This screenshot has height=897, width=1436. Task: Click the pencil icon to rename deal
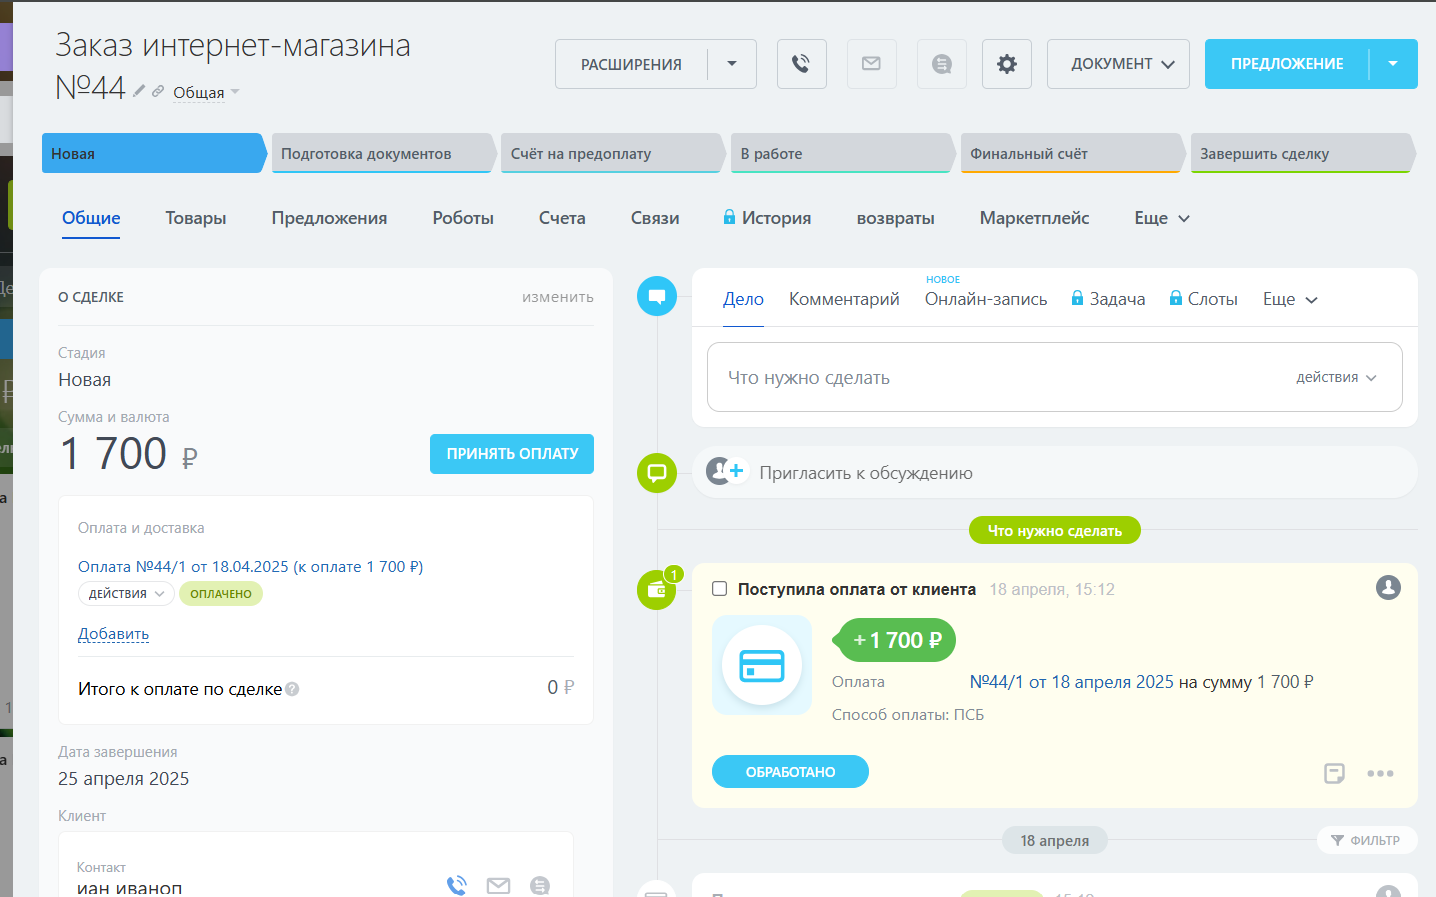click(139, 91)
